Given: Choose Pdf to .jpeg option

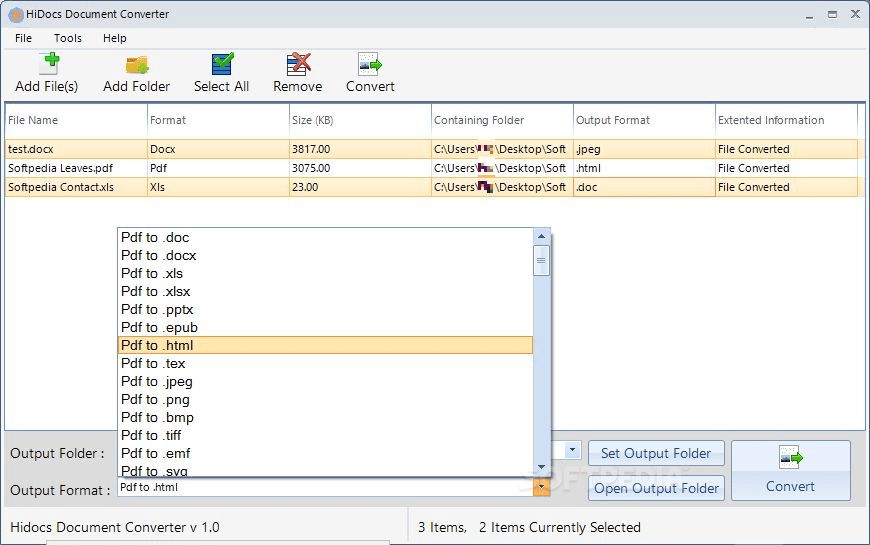Looking at the screenshot, I should point(325,381).
